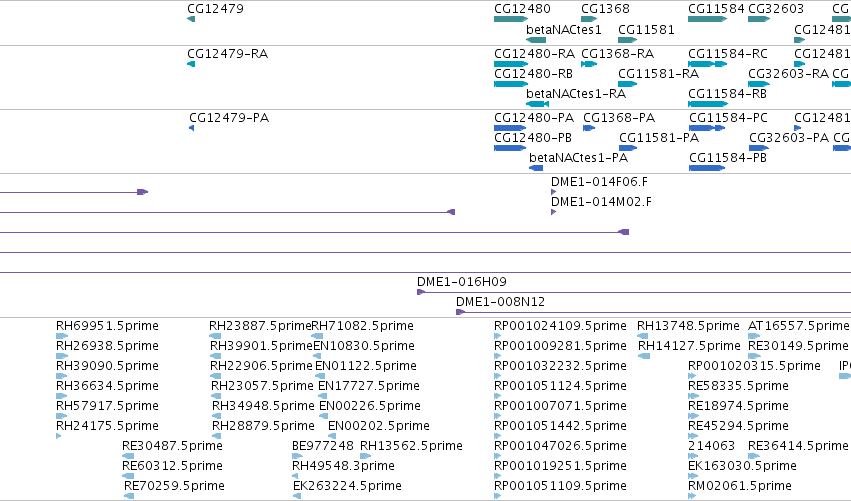Select the RH71082.5prime label

(x=363, y=326)
